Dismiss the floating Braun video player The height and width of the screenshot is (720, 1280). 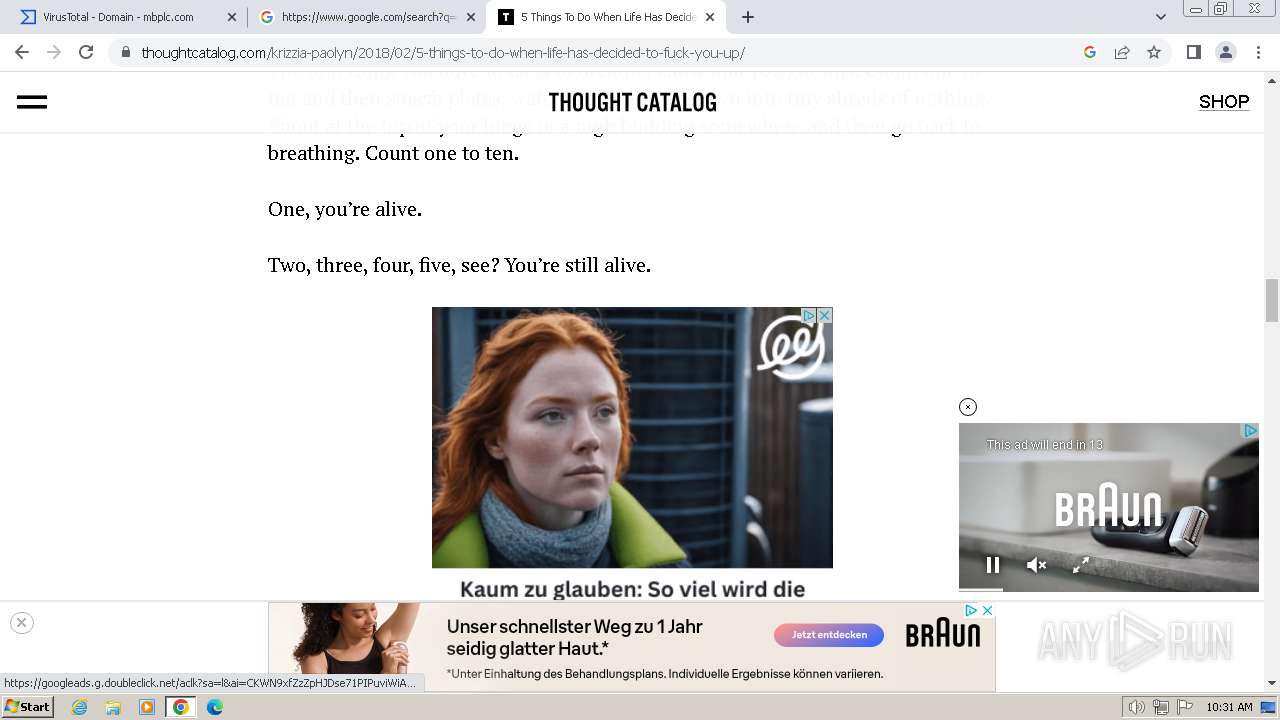tap(967, 407)
